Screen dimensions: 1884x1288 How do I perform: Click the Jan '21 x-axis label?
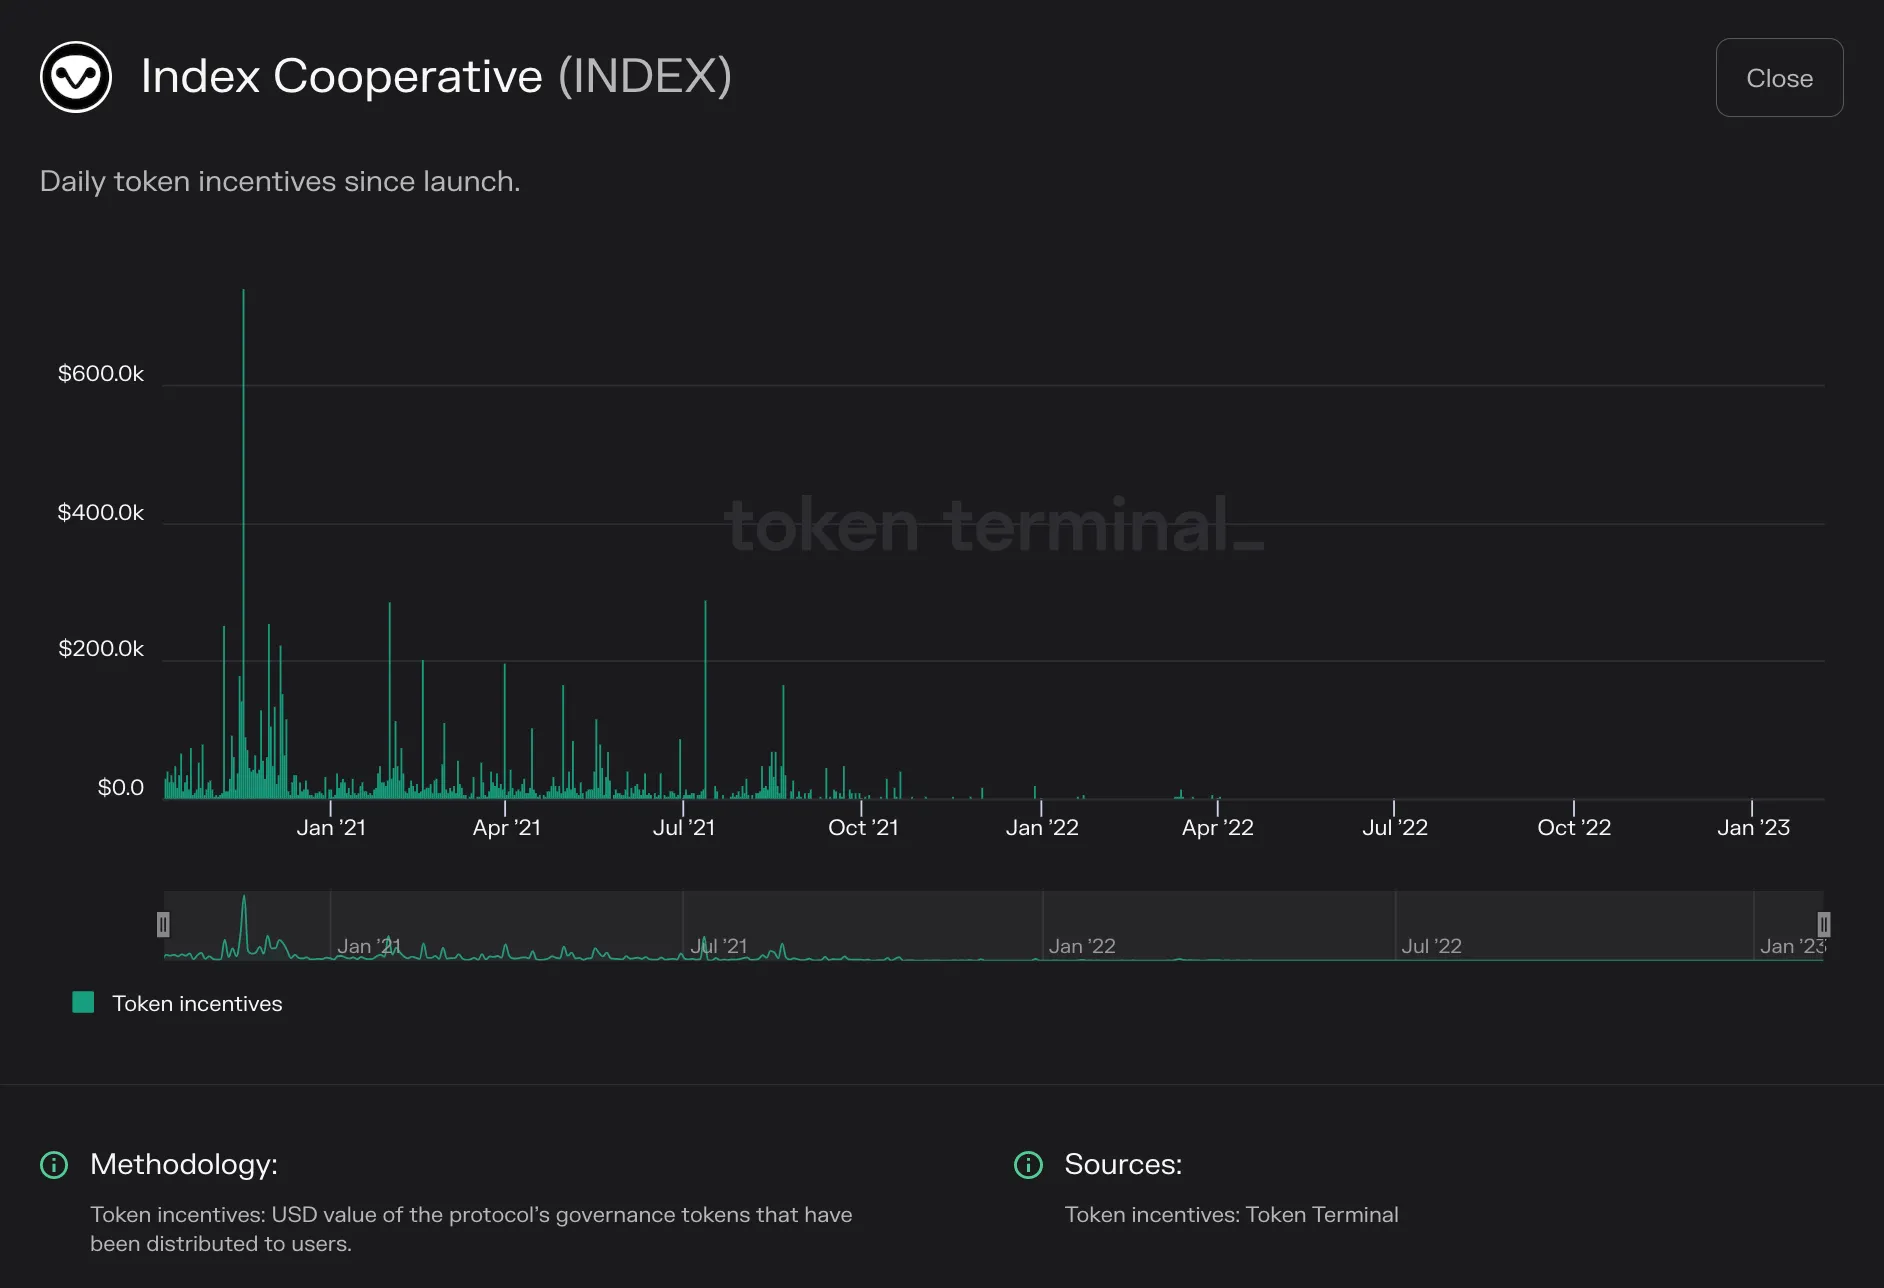[x=331, y=827]
